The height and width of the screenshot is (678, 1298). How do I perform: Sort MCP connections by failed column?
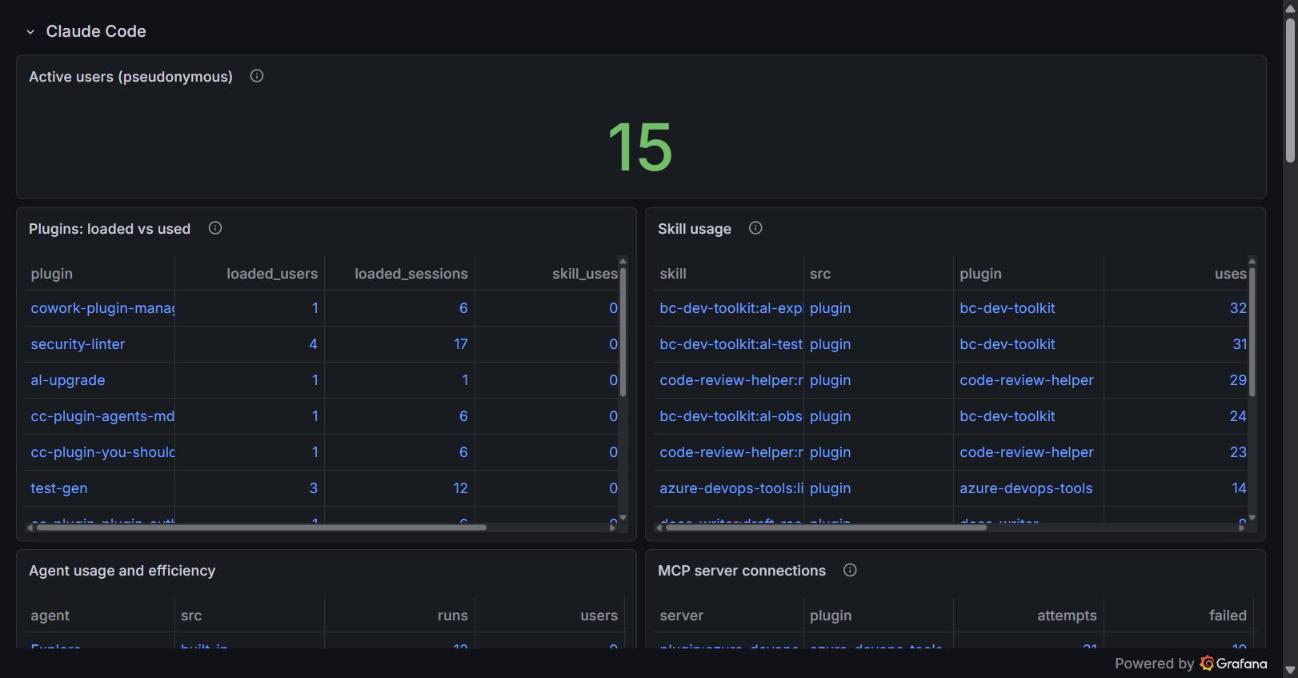[1228, 616]
